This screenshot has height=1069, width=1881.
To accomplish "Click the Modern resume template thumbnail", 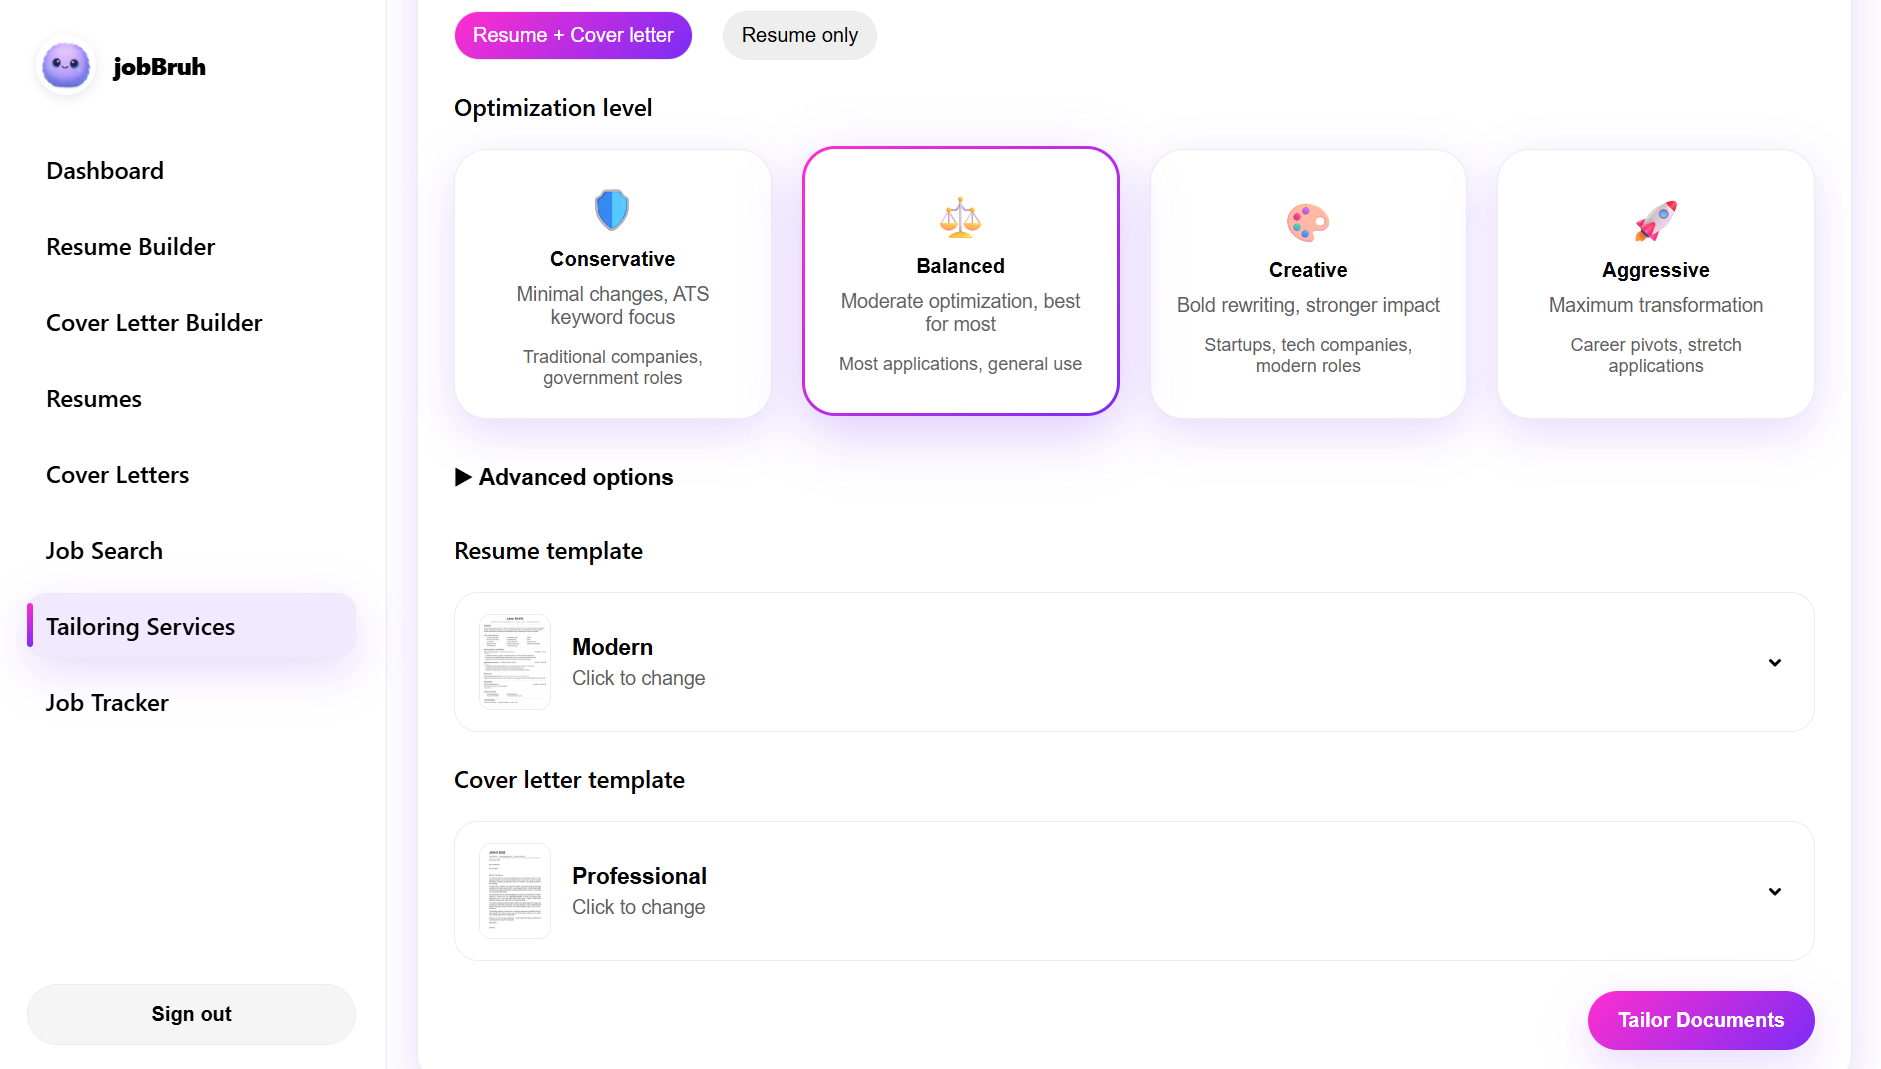I will tap(515, 662).
